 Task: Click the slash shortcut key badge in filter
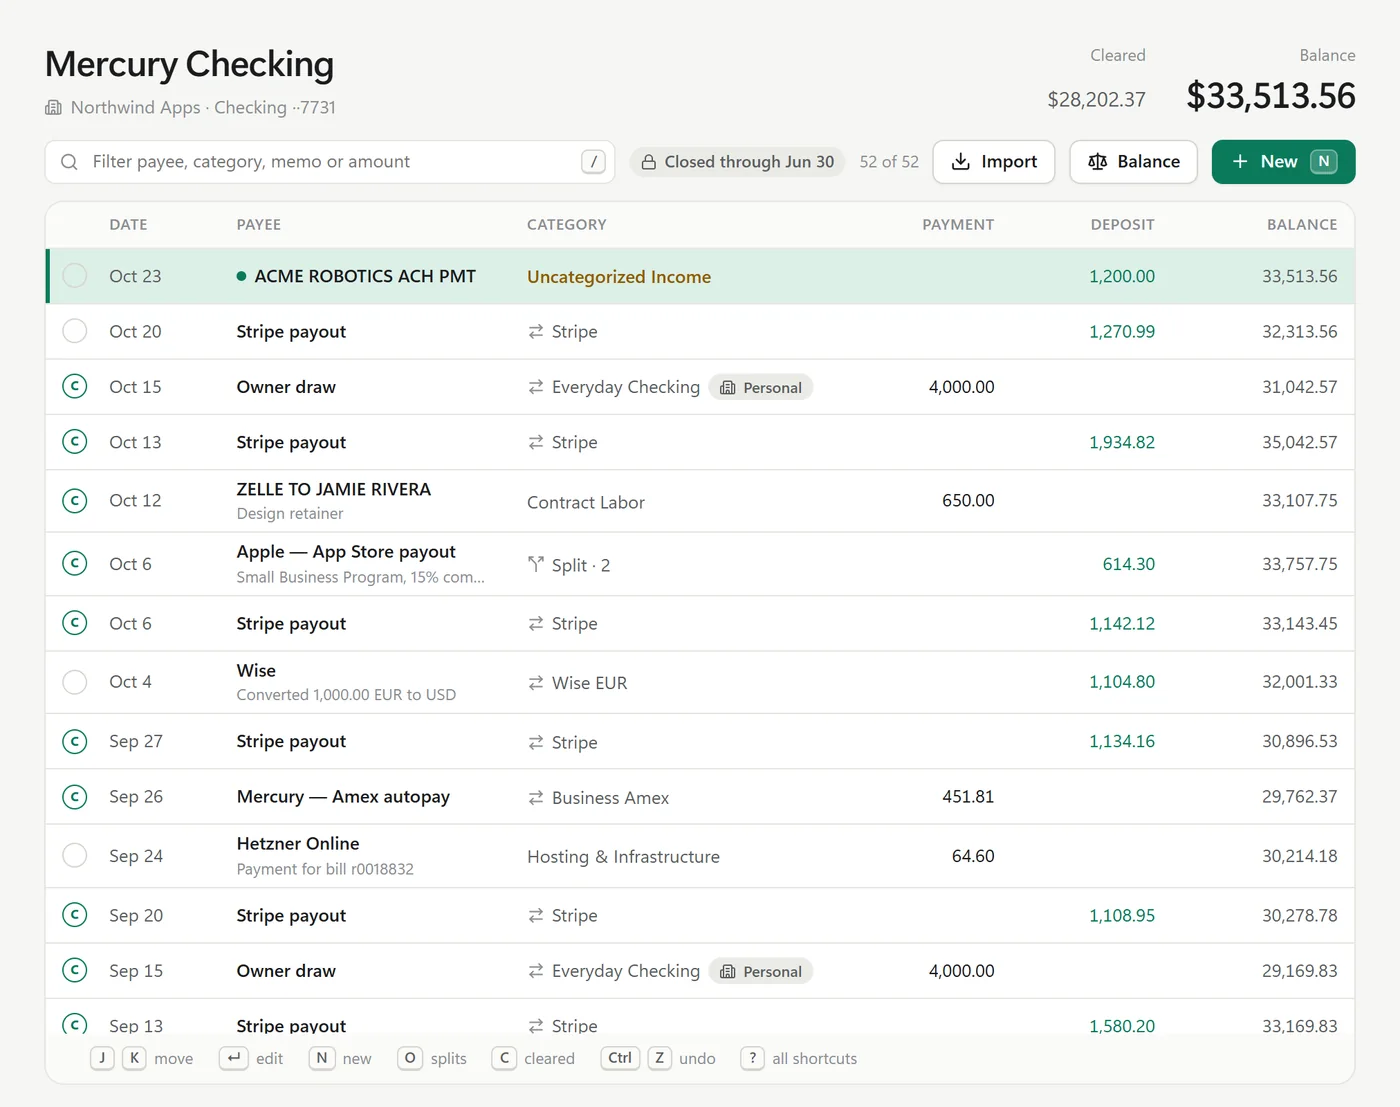593,162
